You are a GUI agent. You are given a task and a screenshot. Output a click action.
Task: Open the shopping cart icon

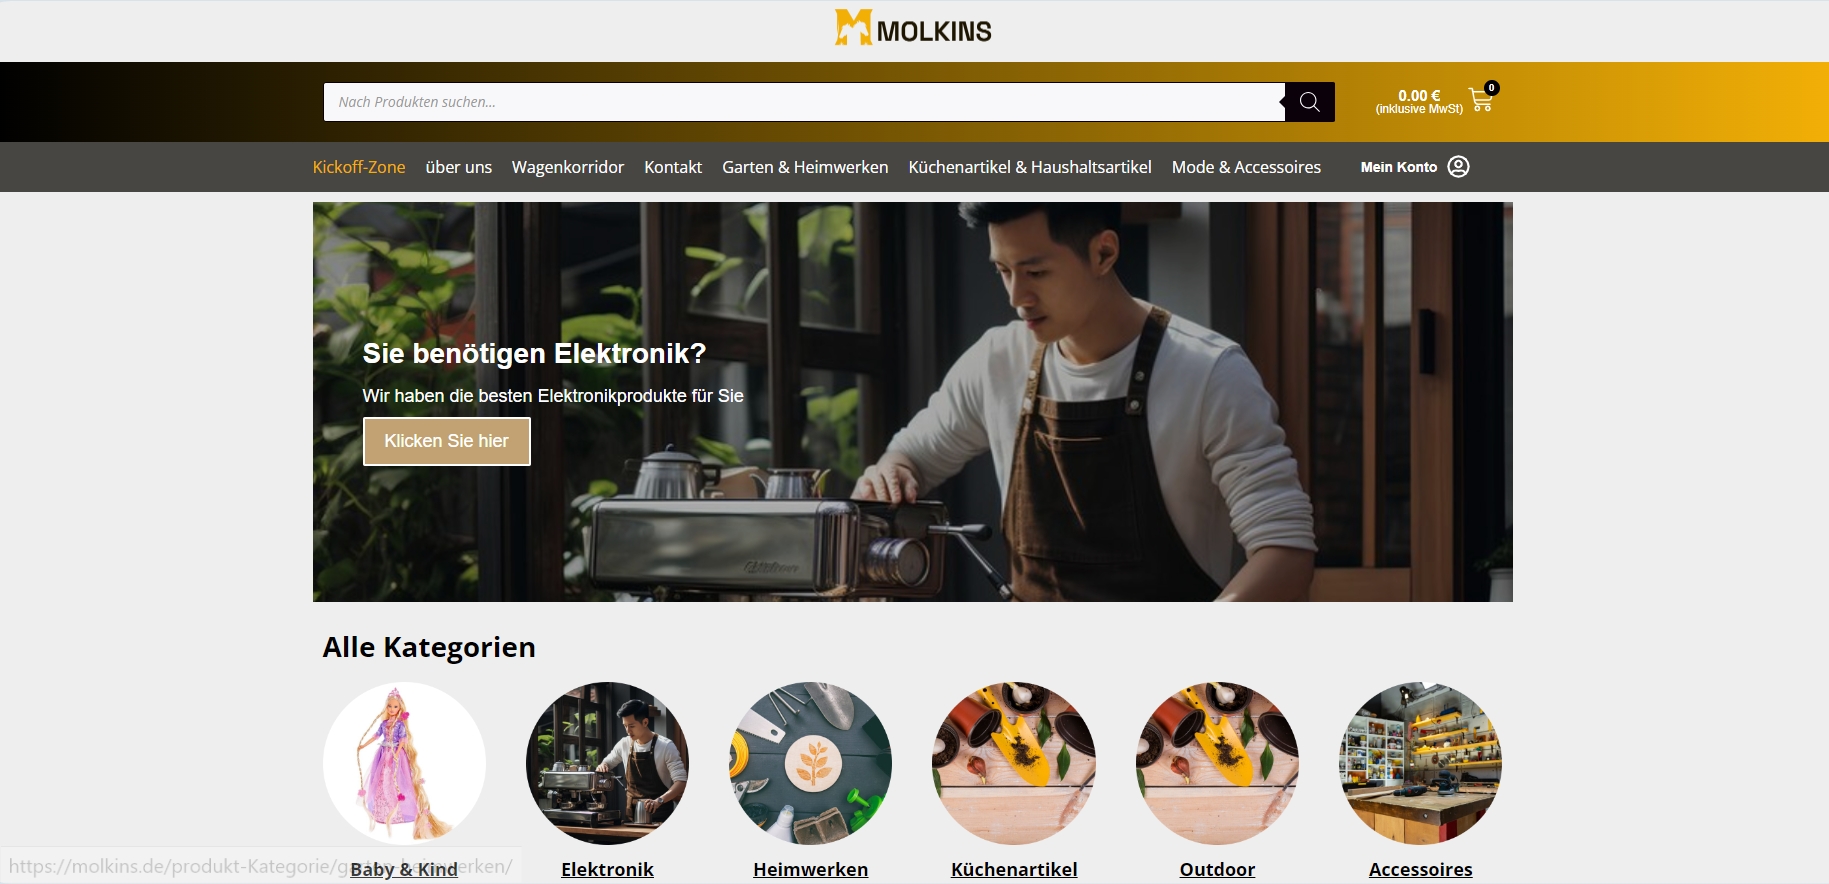tap(1481, 99)
